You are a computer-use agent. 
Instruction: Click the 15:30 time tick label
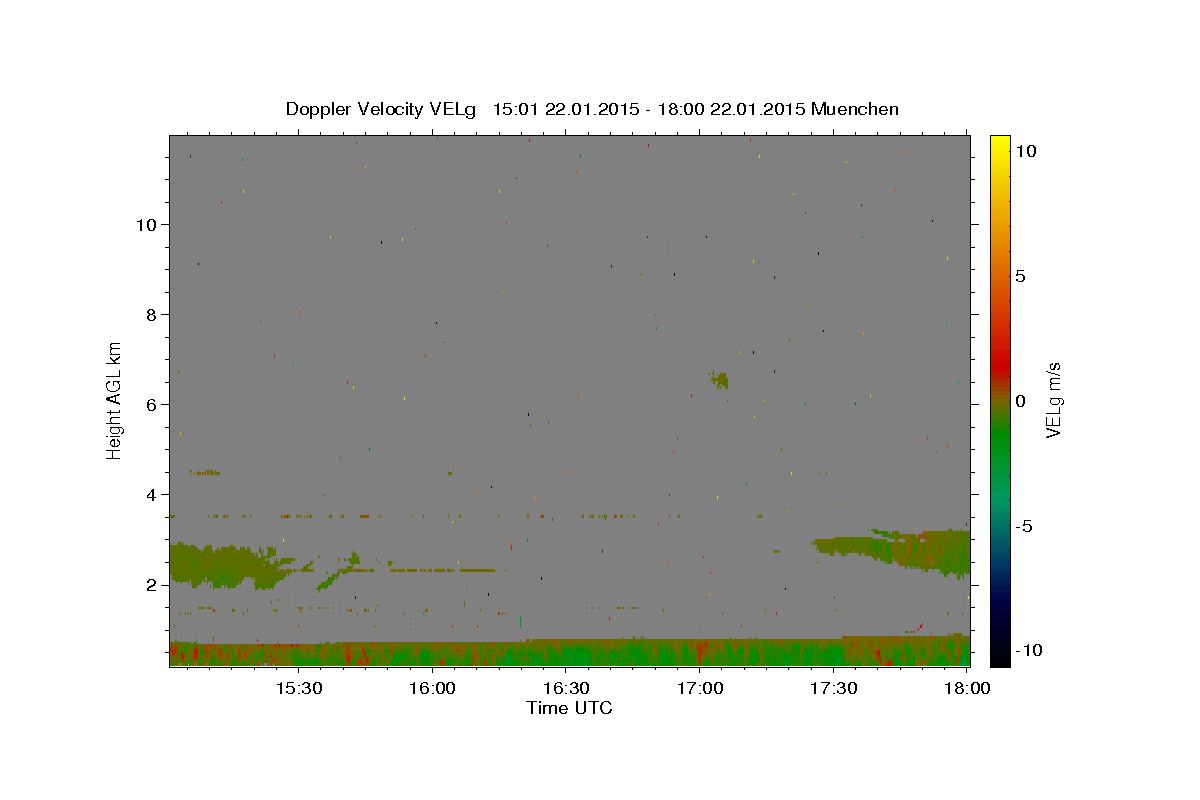click(x=299, y=688)
